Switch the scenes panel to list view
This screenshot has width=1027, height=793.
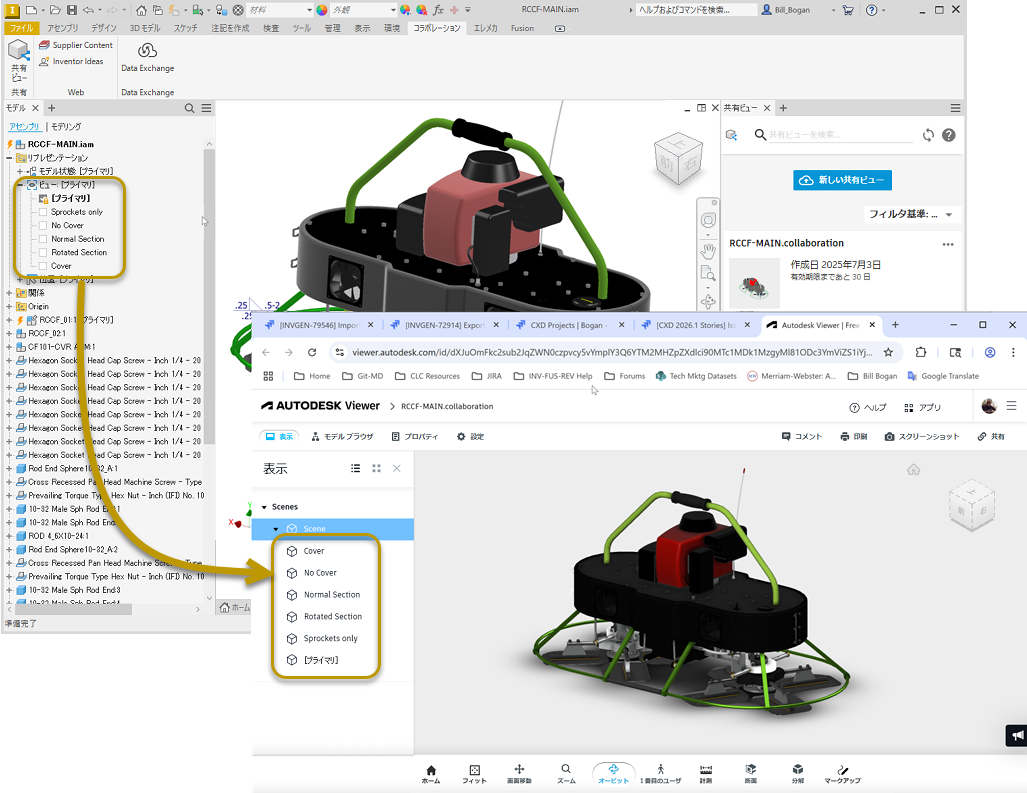[x=355, y=468]
